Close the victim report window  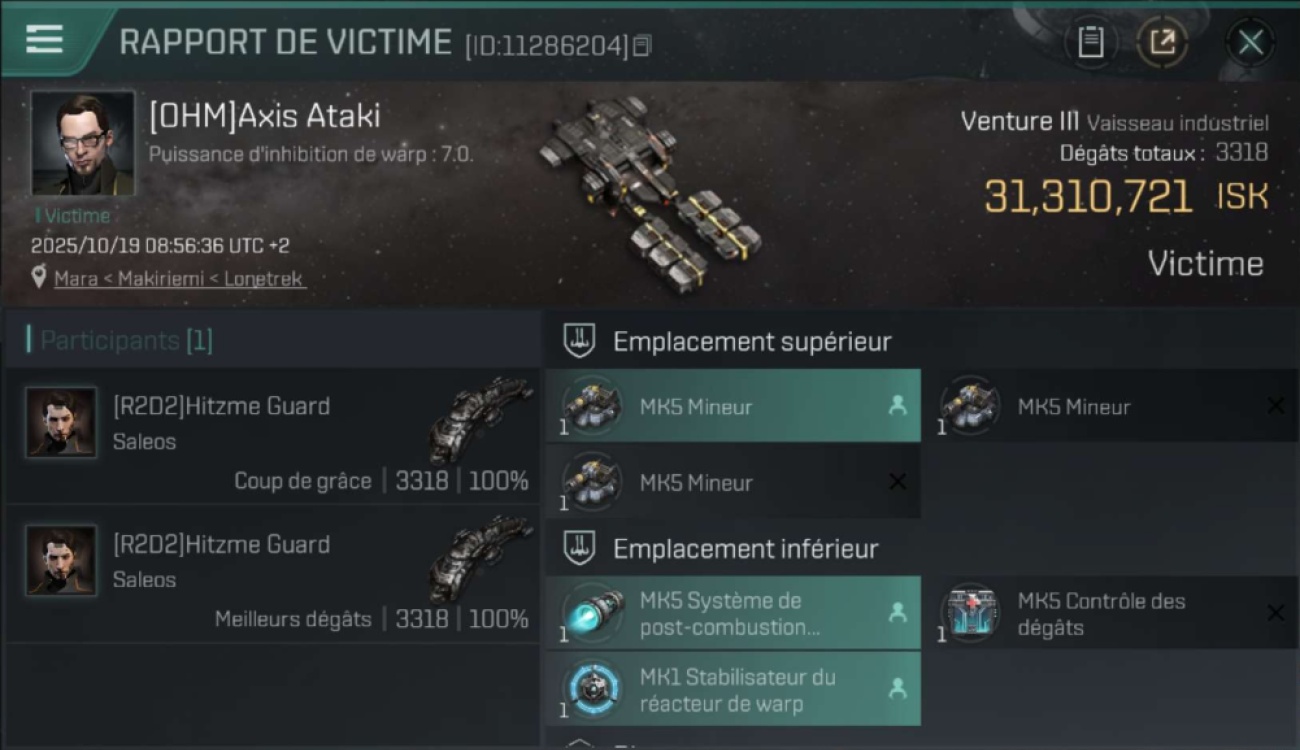pos(1250,42)
